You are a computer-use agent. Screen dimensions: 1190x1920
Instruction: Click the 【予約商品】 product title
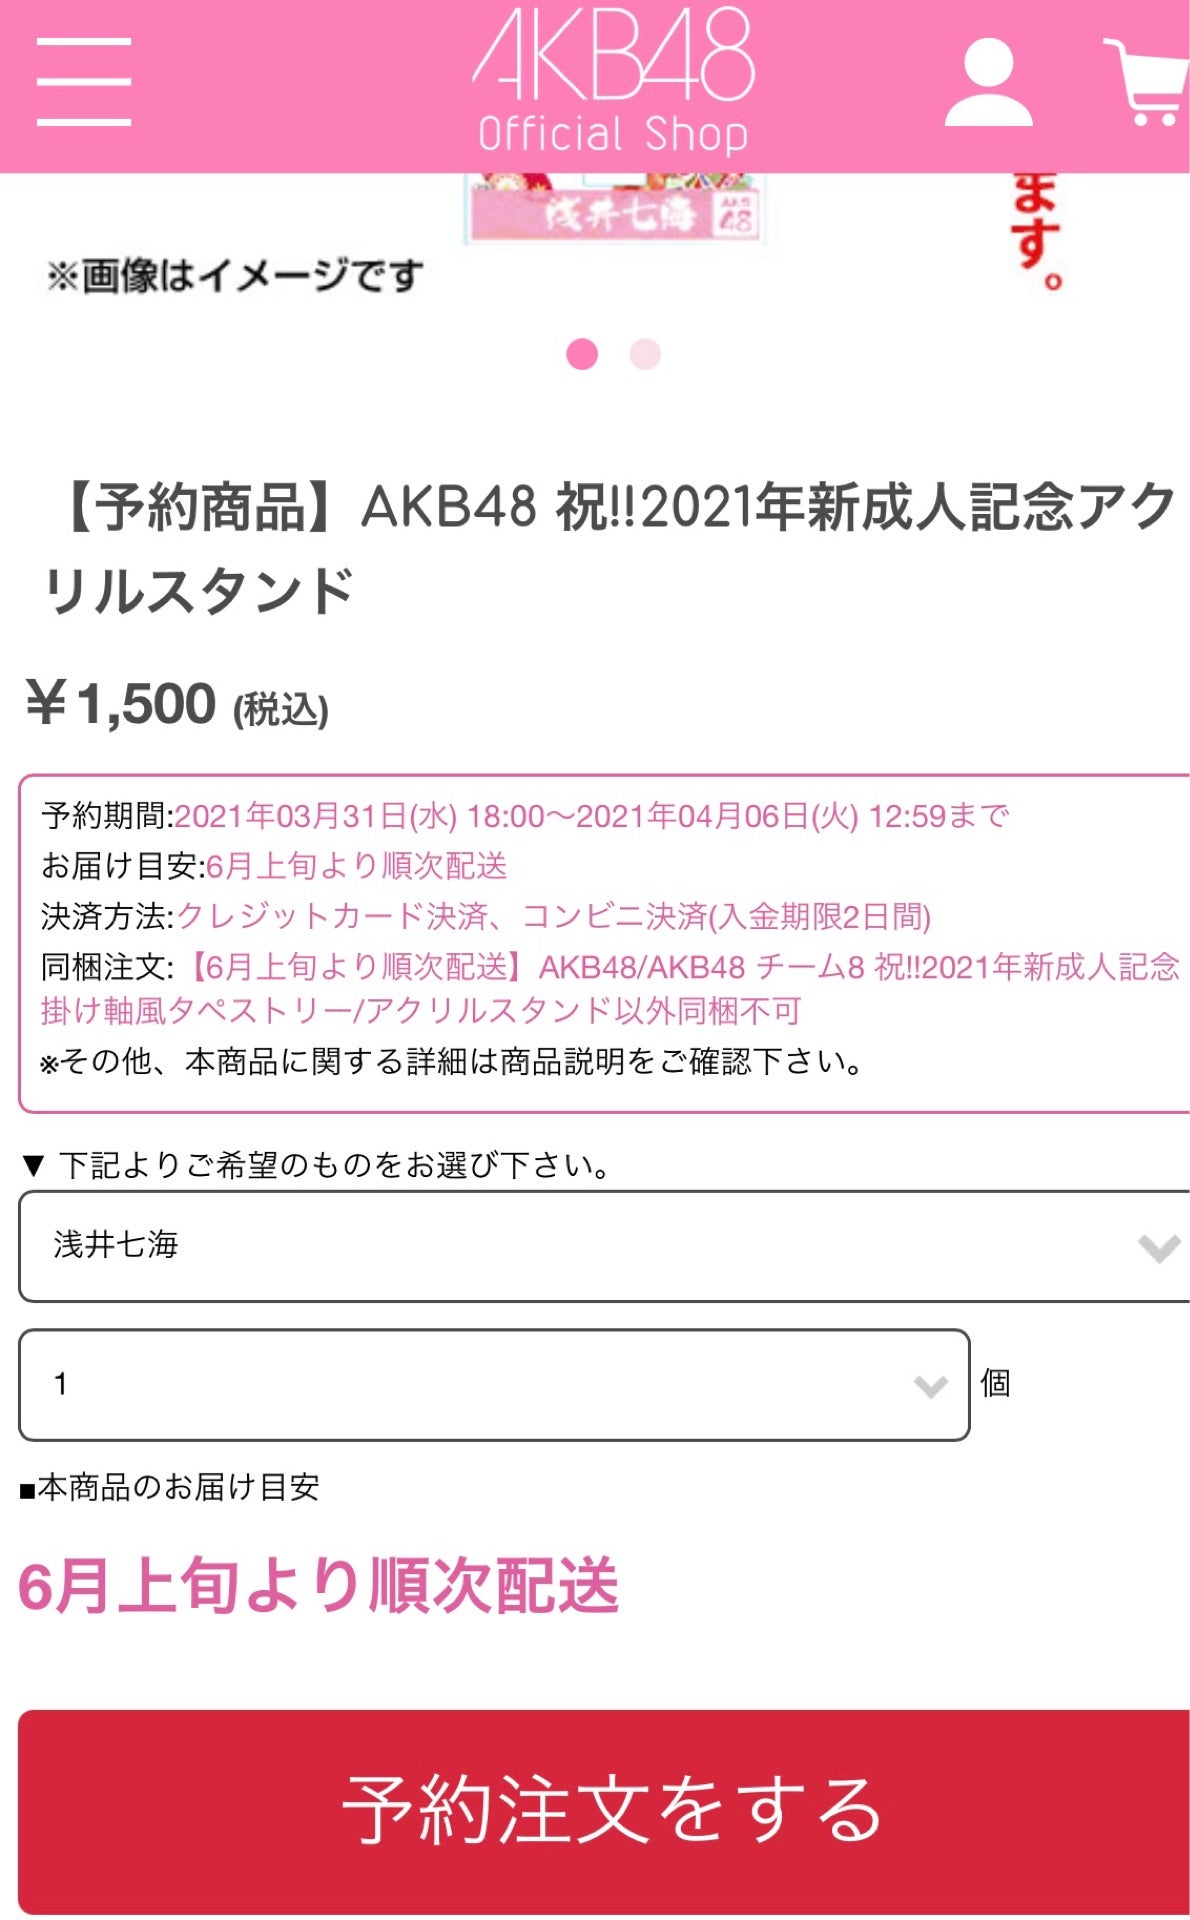click(x=610, y=548)
